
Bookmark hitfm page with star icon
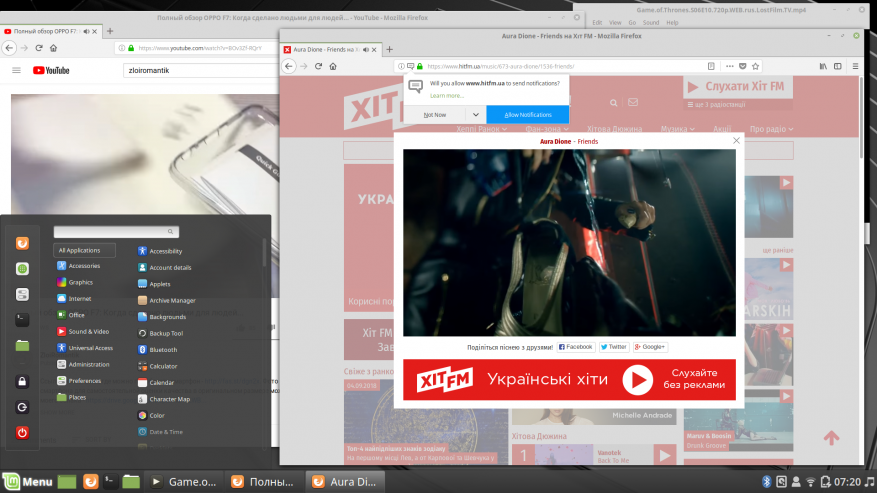pyautogui.click(x=756, y=66)
